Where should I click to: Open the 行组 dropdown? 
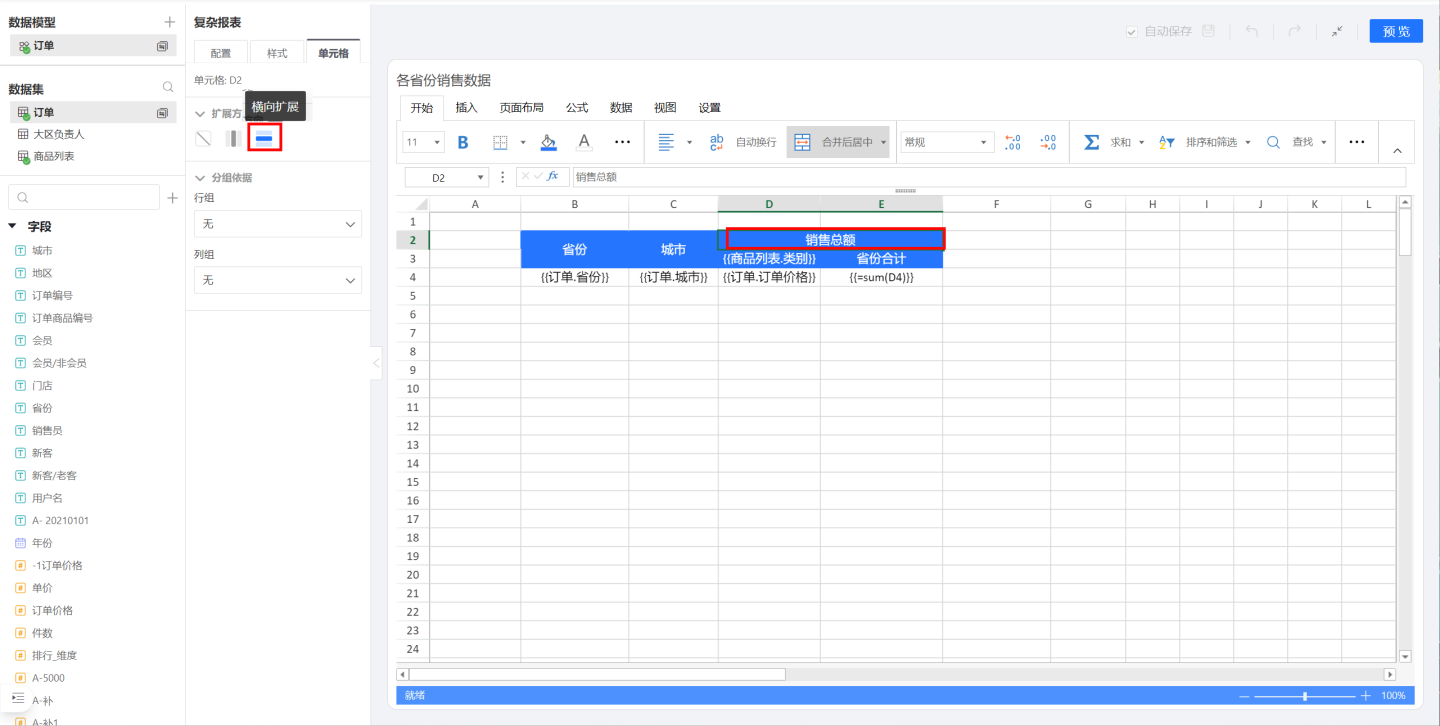click(x=277, y=224)
